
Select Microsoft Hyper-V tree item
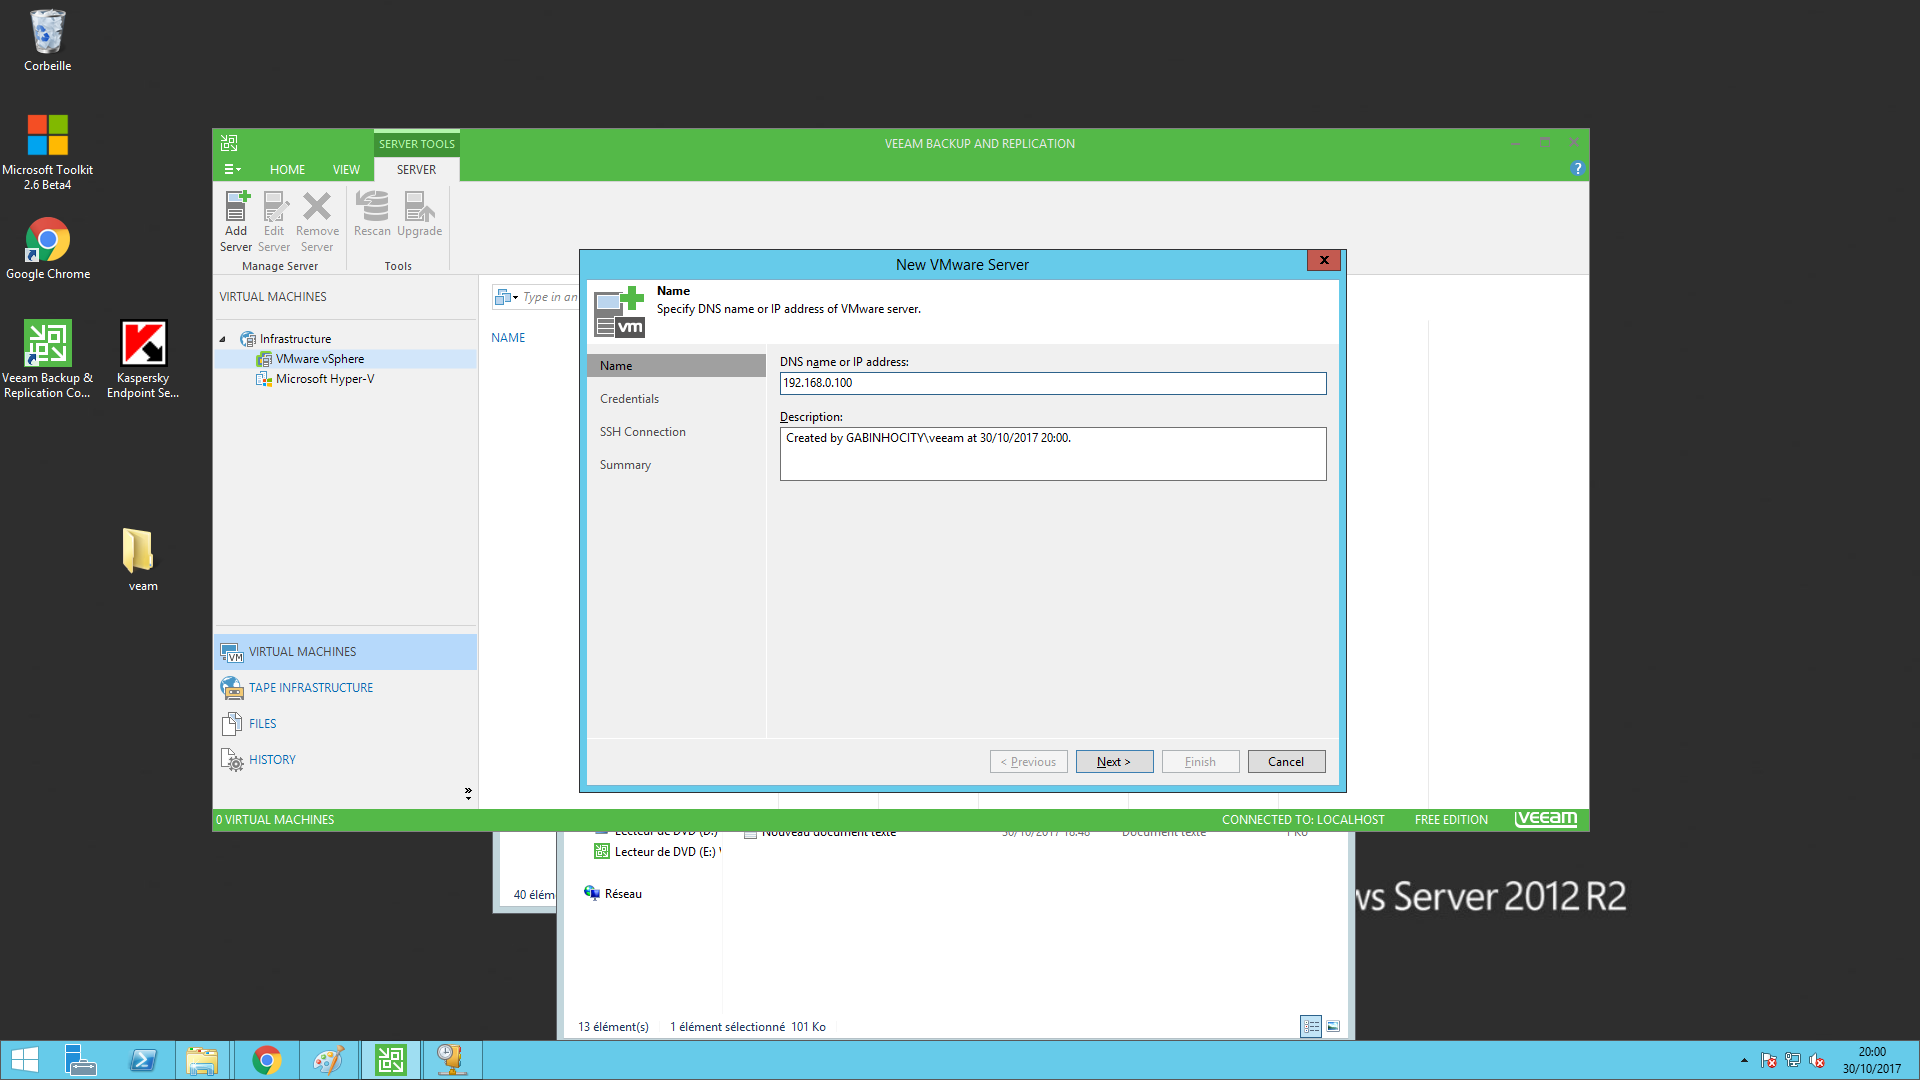tap(325, 379)
